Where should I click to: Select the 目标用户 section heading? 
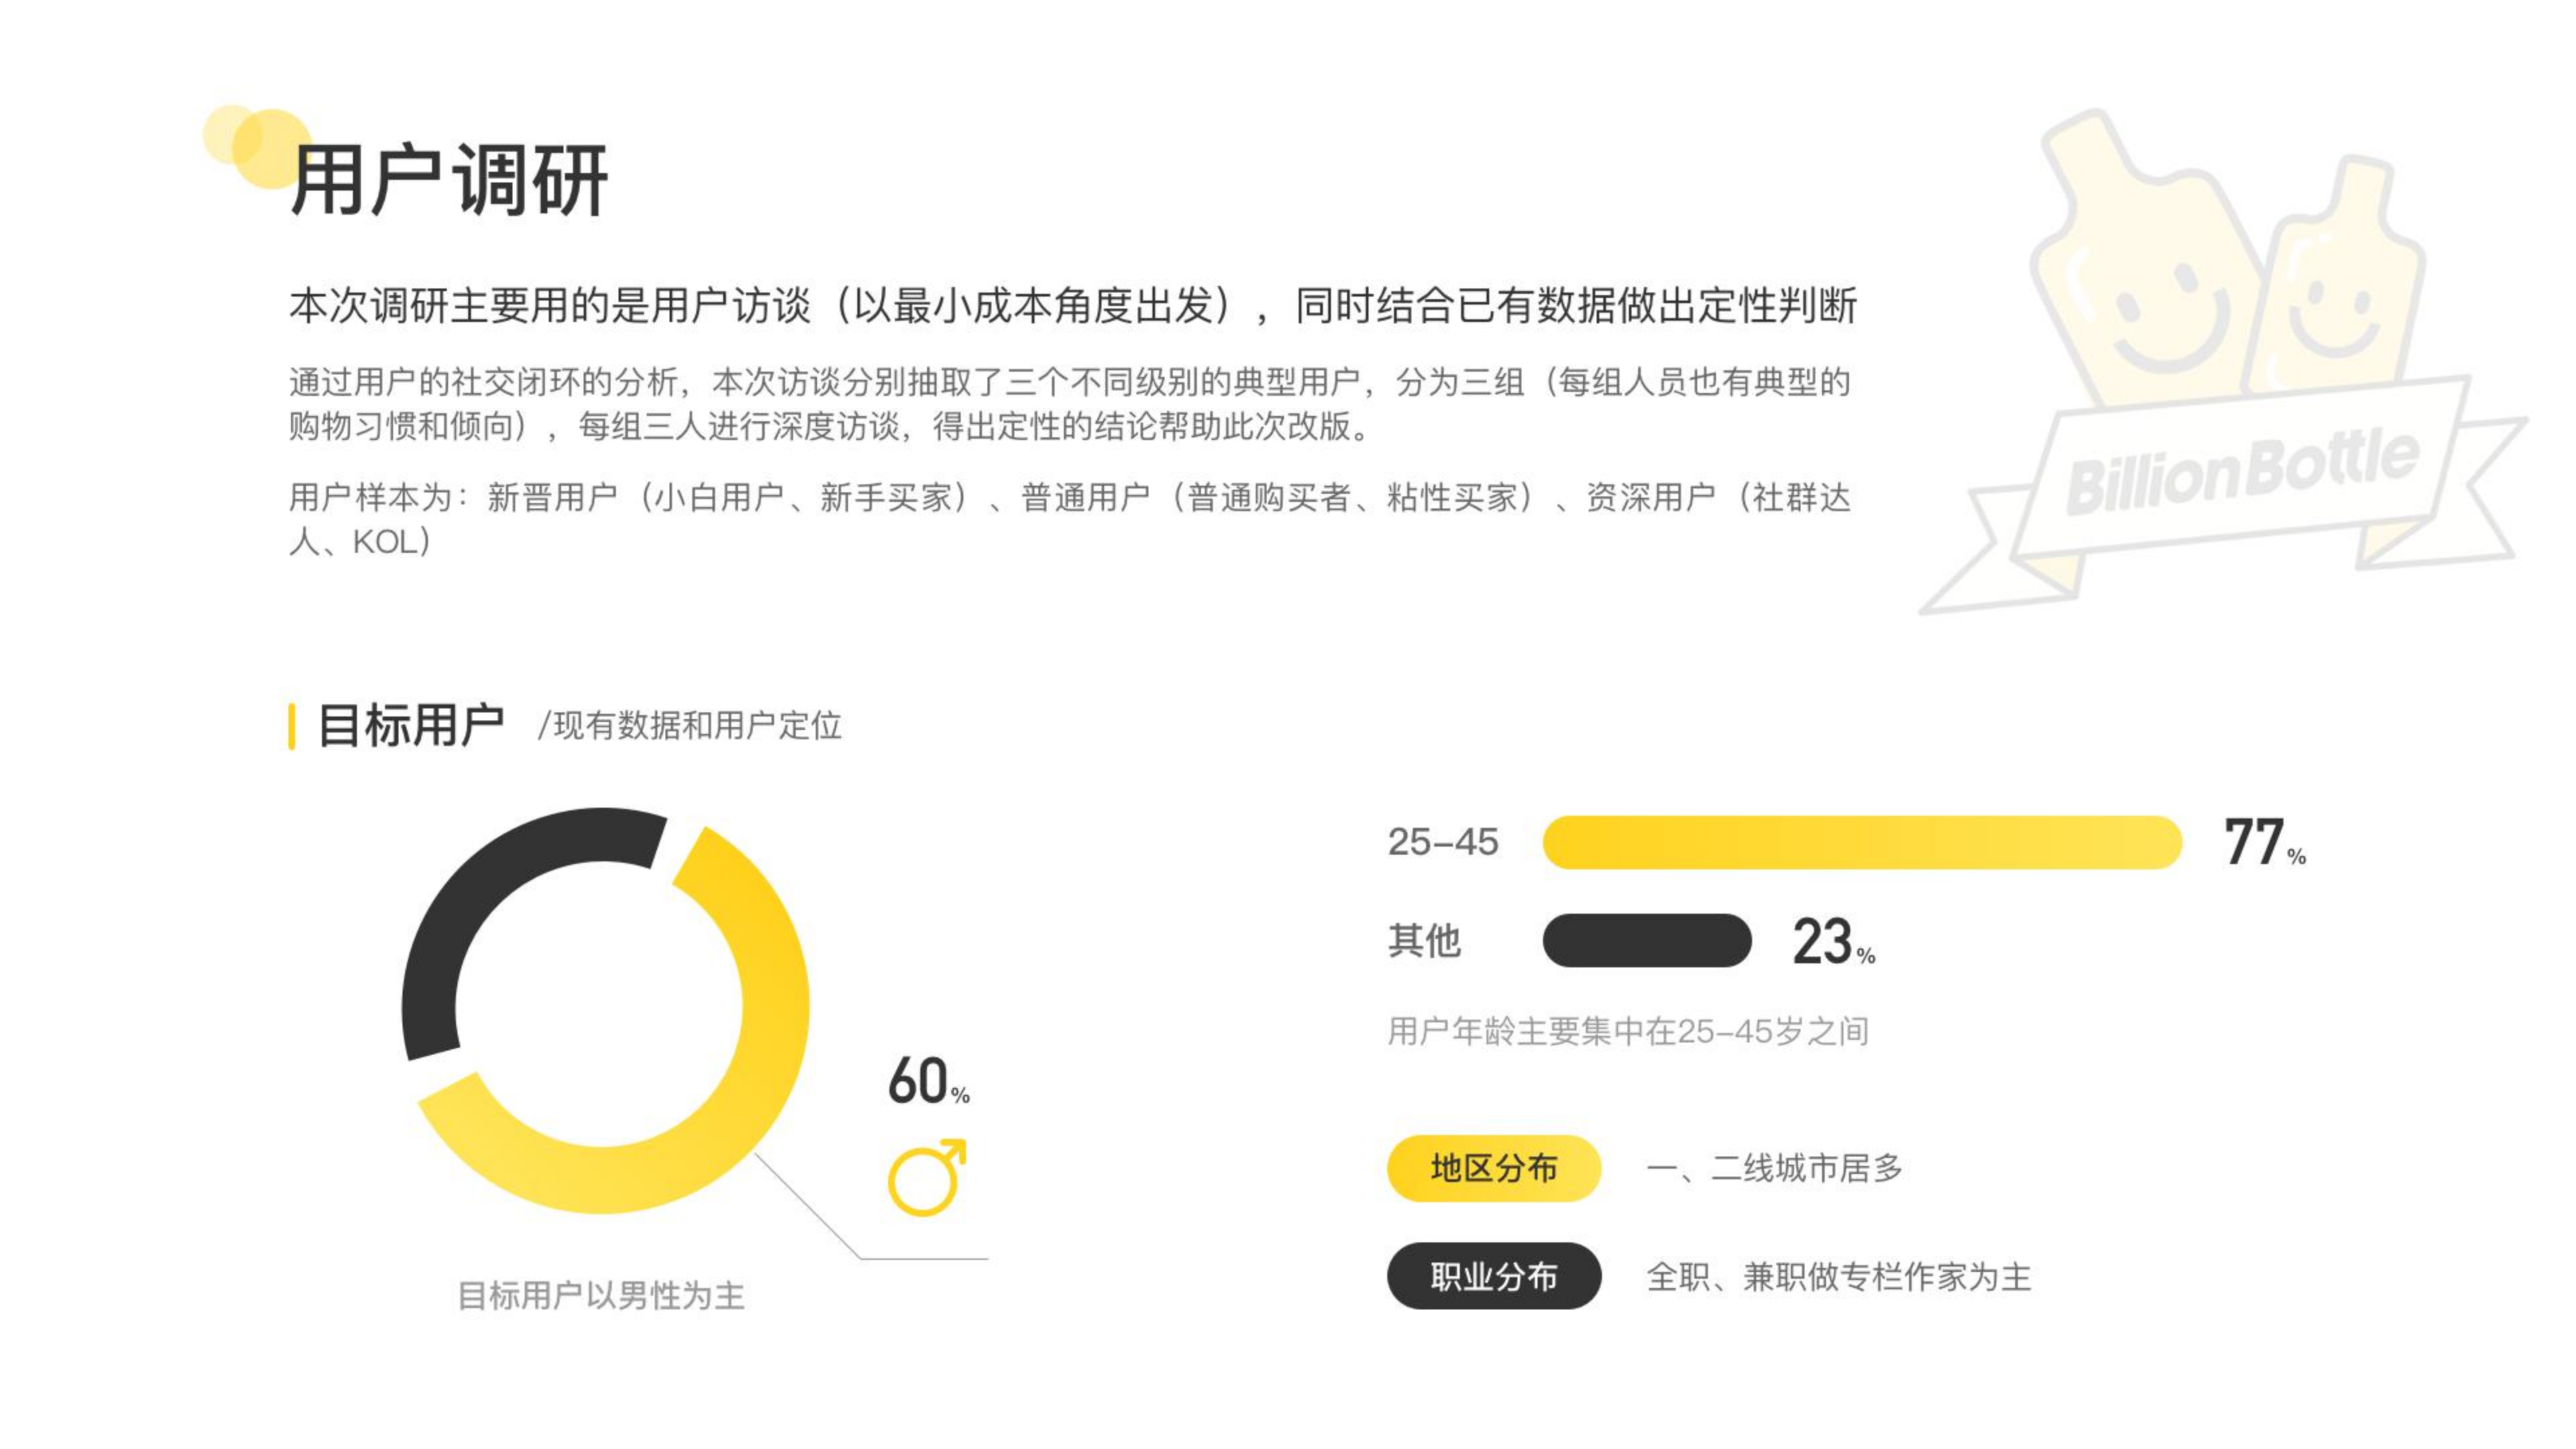click(x=410, y=725)
